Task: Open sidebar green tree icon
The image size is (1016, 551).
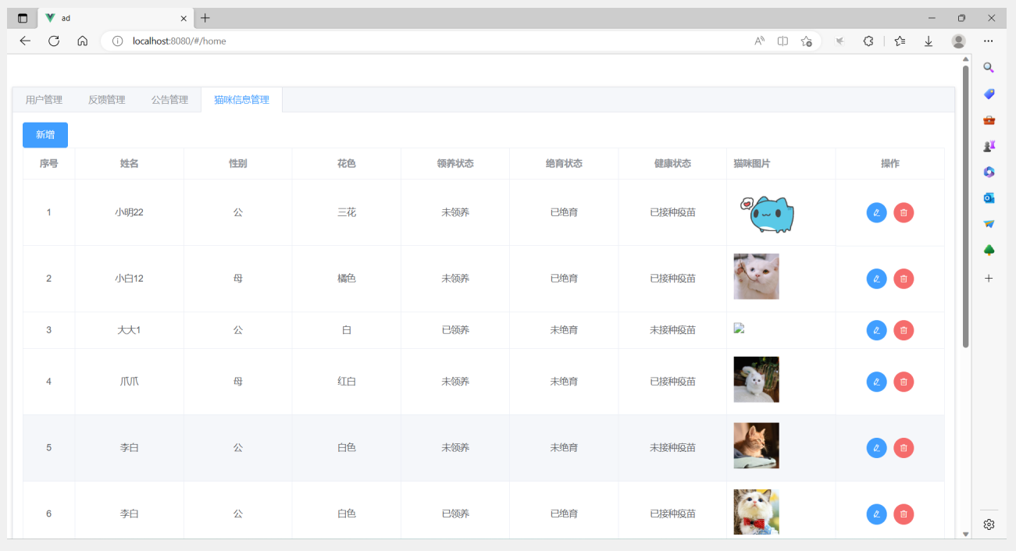Action: click(x=989, y=250)
